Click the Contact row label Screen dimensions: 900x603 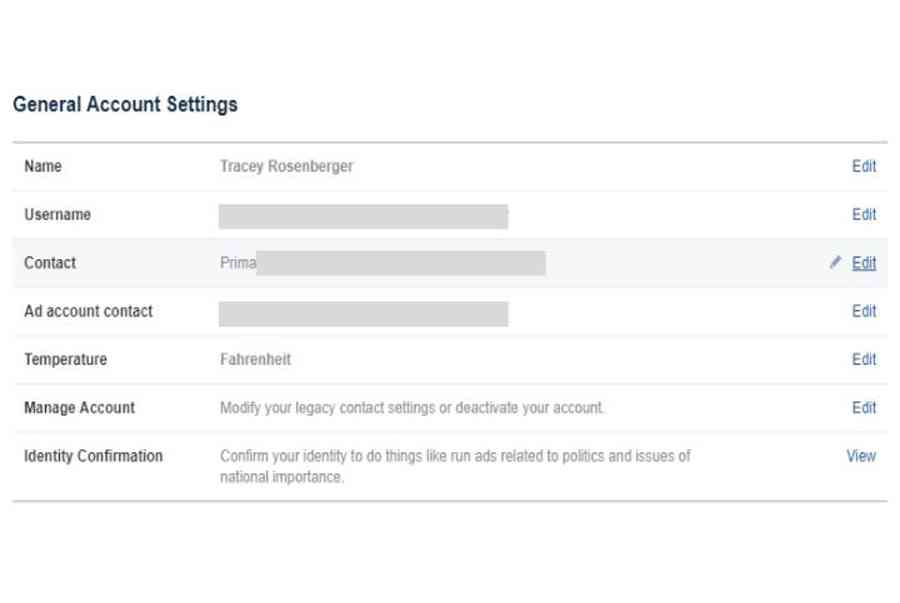tap(50, 263)
